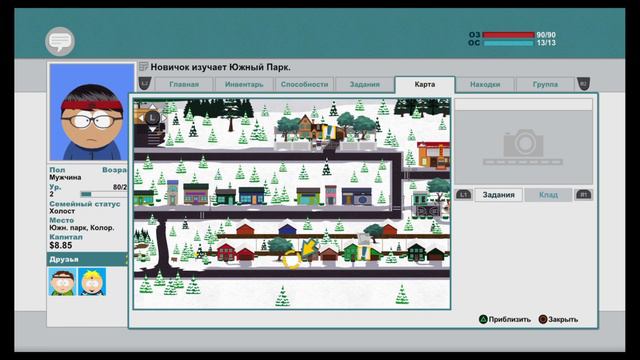Click the Новичок изучает Южный Парк status text

pyautogui.click(x=220, y=67)
